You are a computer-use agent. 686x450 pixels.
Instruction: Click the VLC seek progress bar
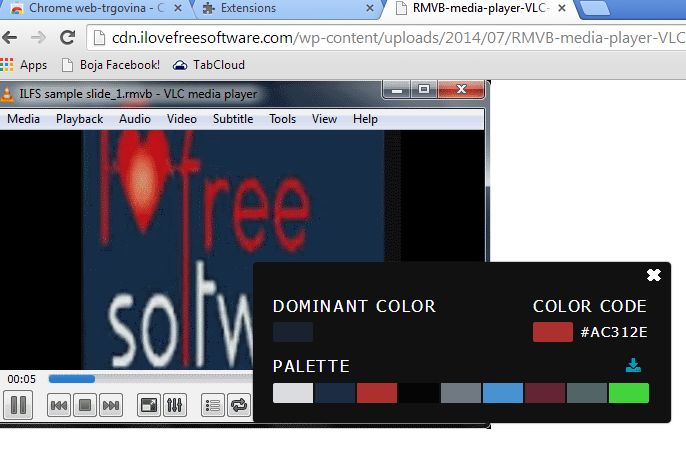pyautogui.click(x=150, y=379)
